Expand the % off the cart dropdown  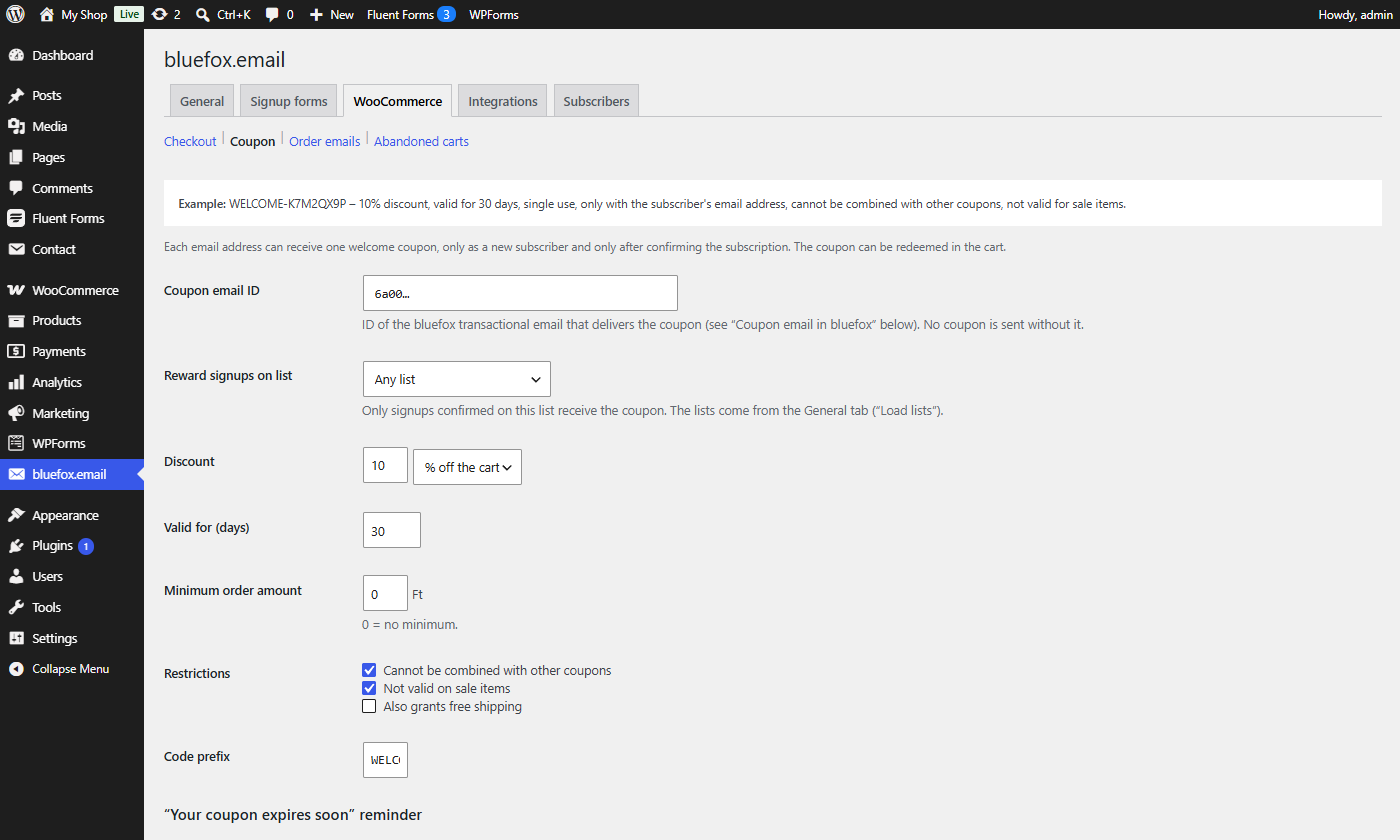(467, 467)
